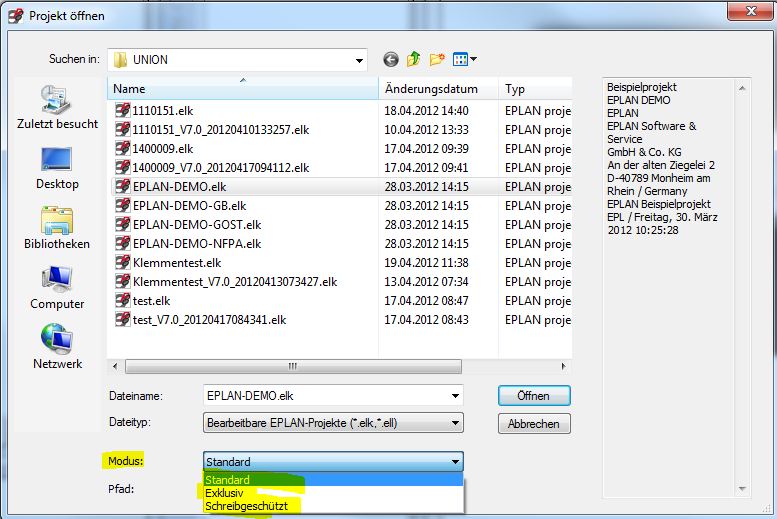Choose Schreibgeschützt mode in the list
The height and width of the screenshot is (519, 777).
pos(333,506)
